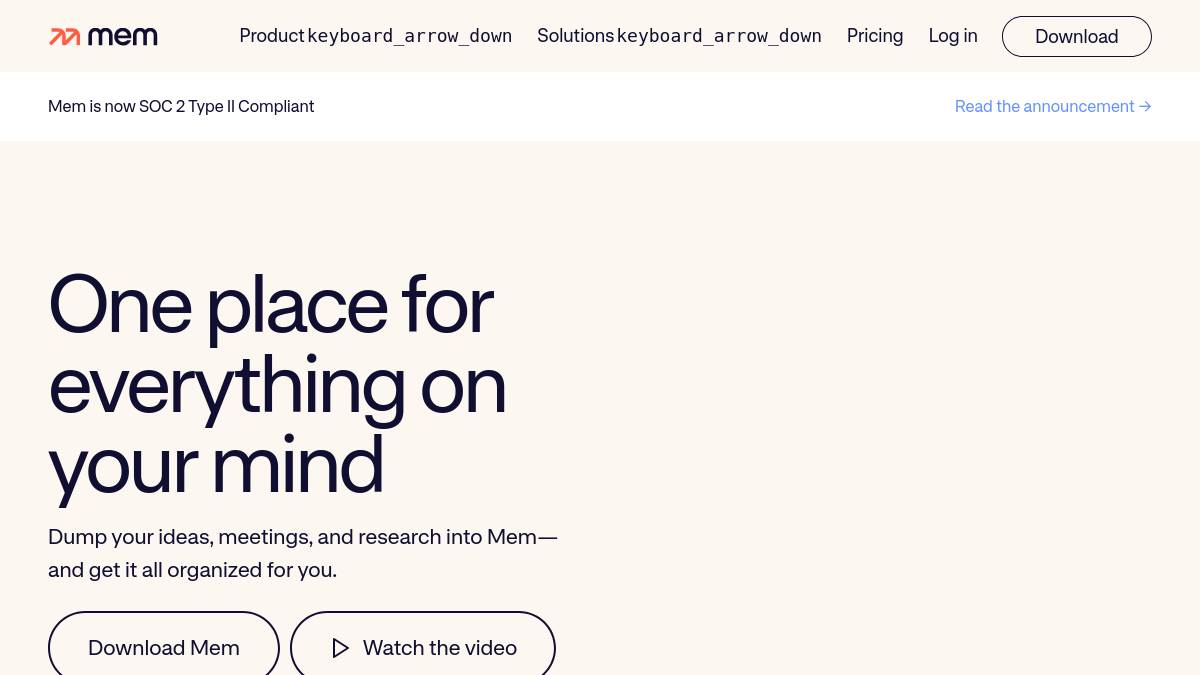Screen dimensions: 1200x675
Task: Click the 'Dump your ideas, meetings' paragraph
Action: click(x=302, y=537)
